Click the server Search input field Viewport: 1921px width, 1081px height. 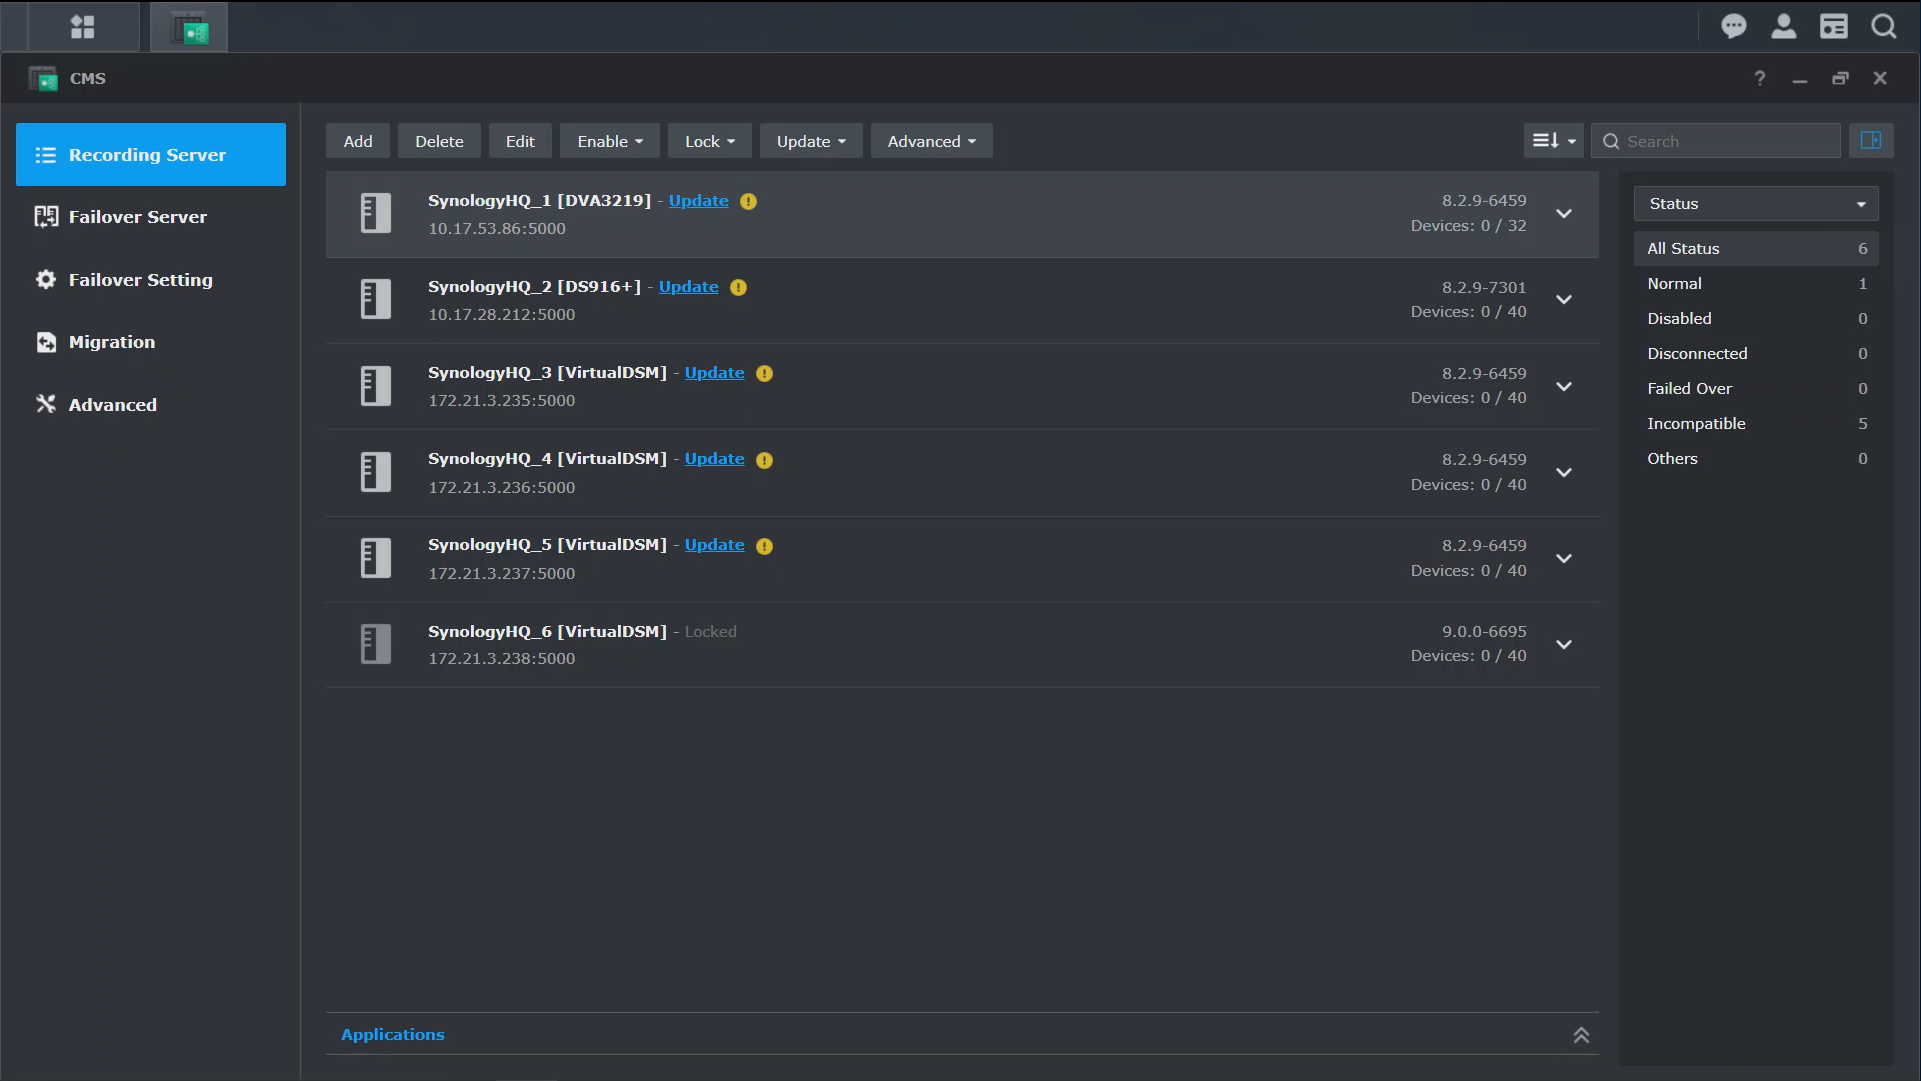click(1716, 141)
